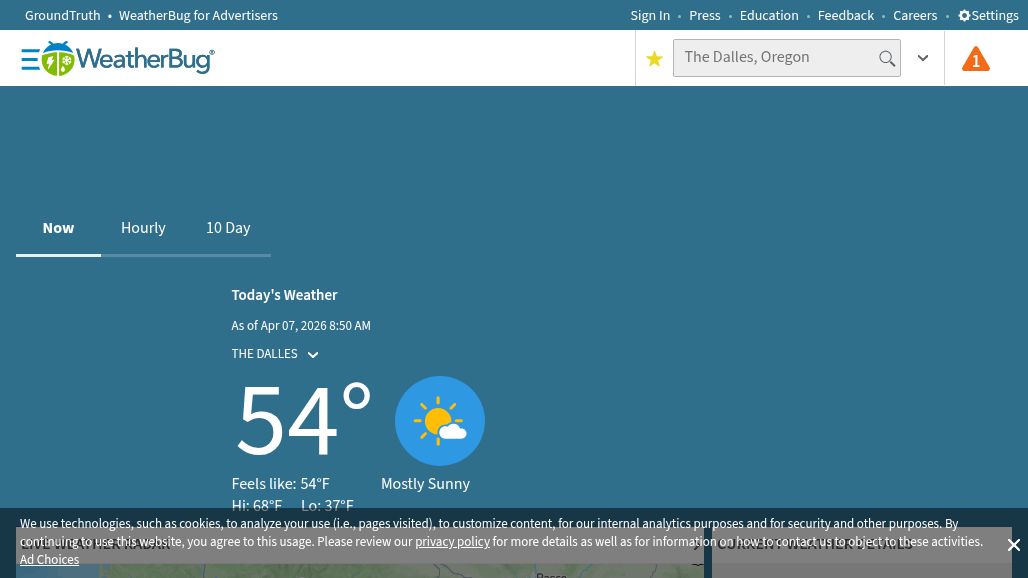The height and width of the screenshot is (578, 1028).
Task: Open WeatherBug for Advertisers link
Action: pos(198,16)
